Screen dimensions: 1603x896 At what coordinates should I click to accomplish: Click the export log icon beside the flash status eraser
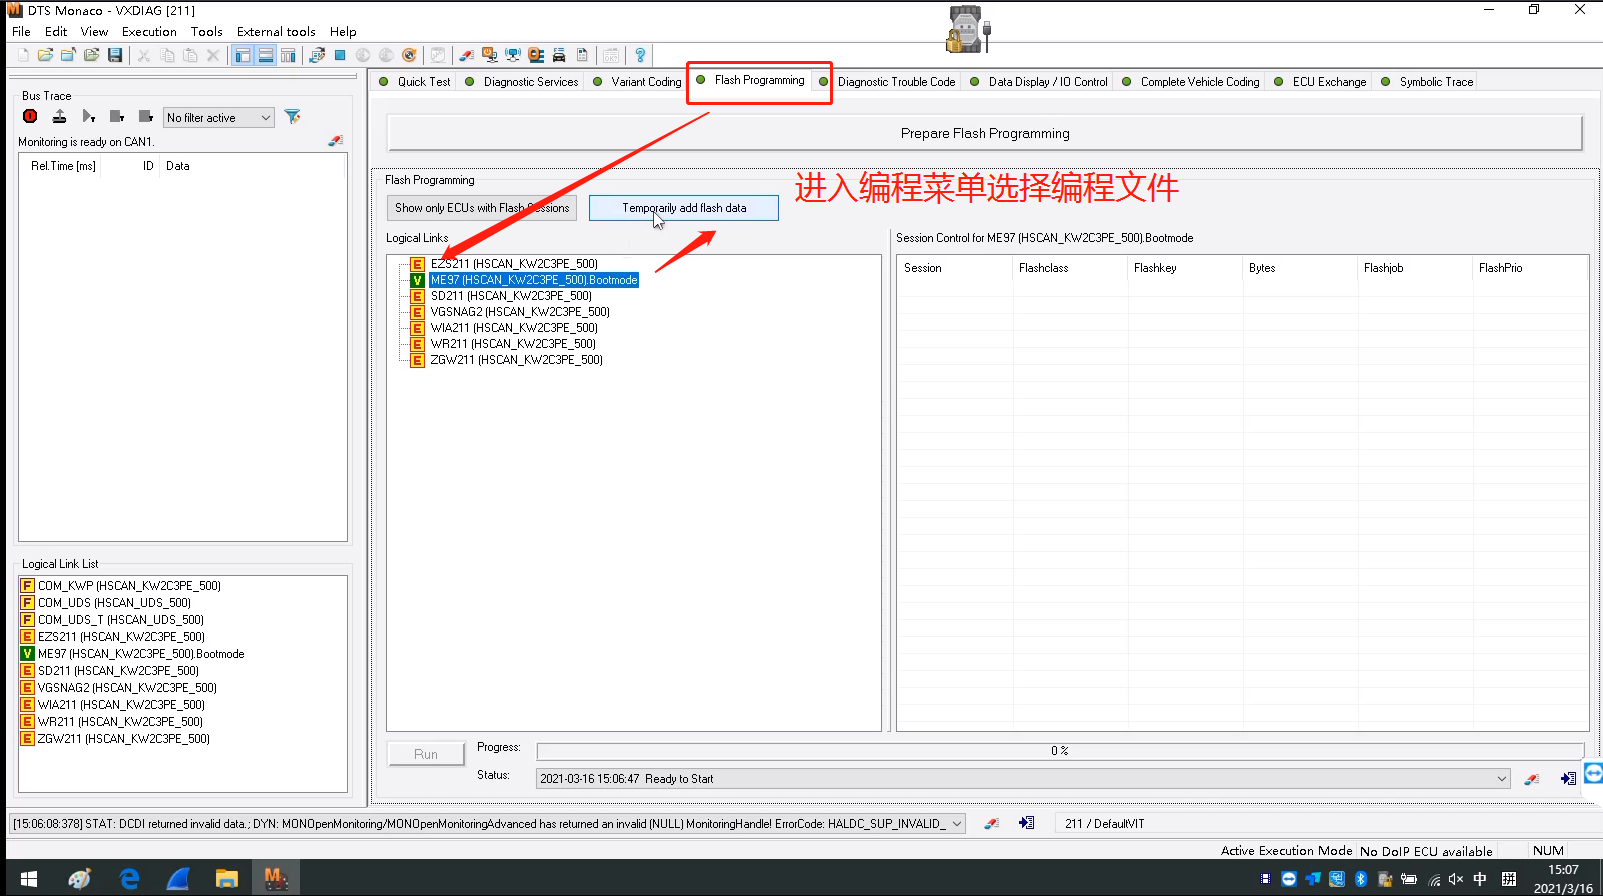click(x=1568, y=779)
